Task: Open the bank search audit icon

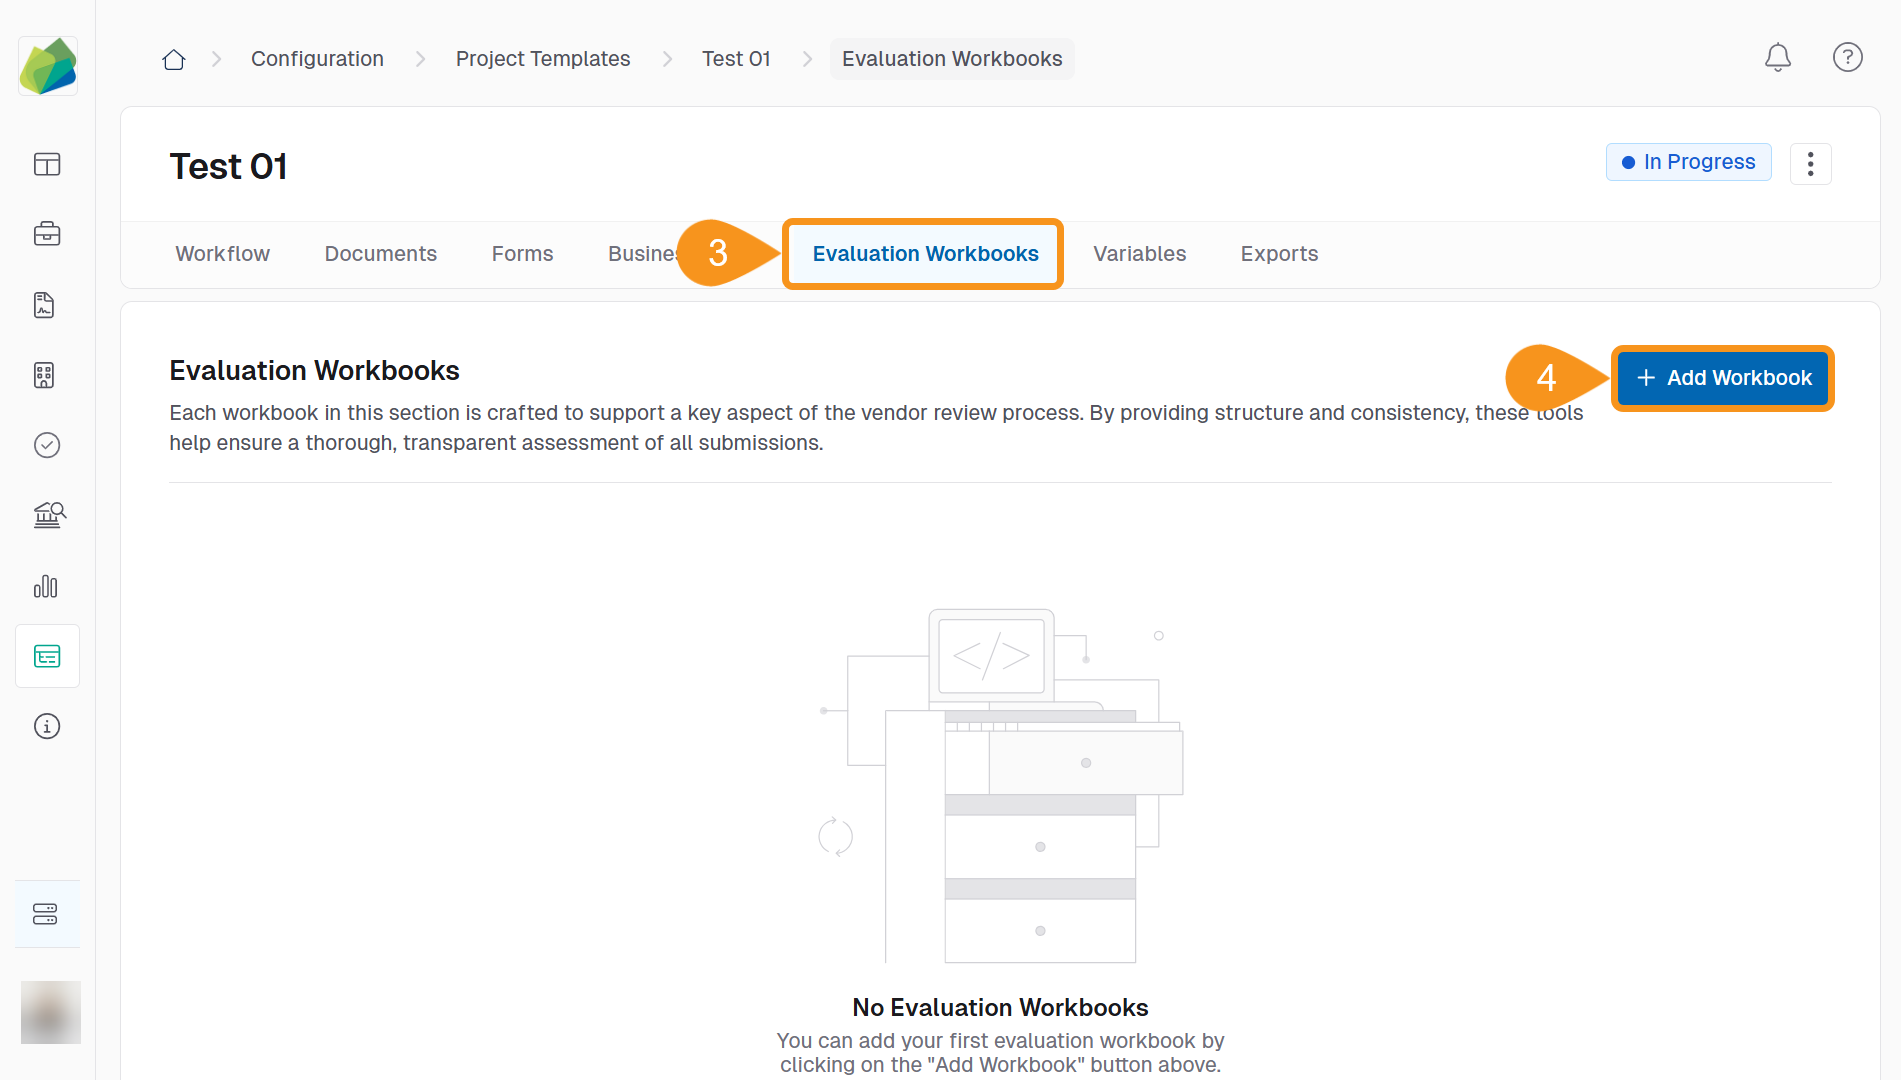Action: pyautogui.click(x=47, y=515)
